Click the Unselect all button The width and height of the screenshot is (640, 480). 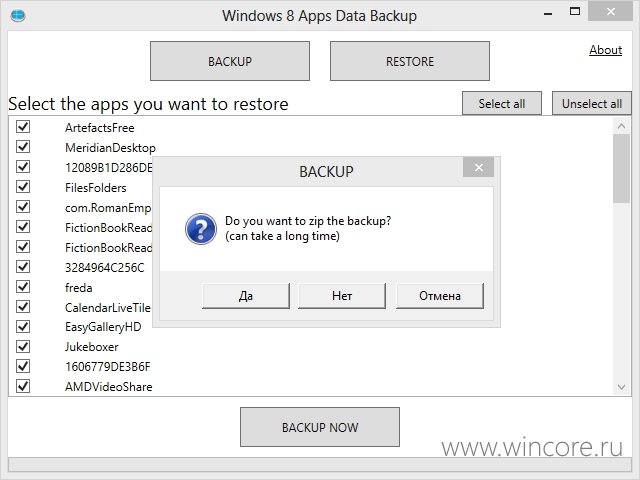[592, 104]
